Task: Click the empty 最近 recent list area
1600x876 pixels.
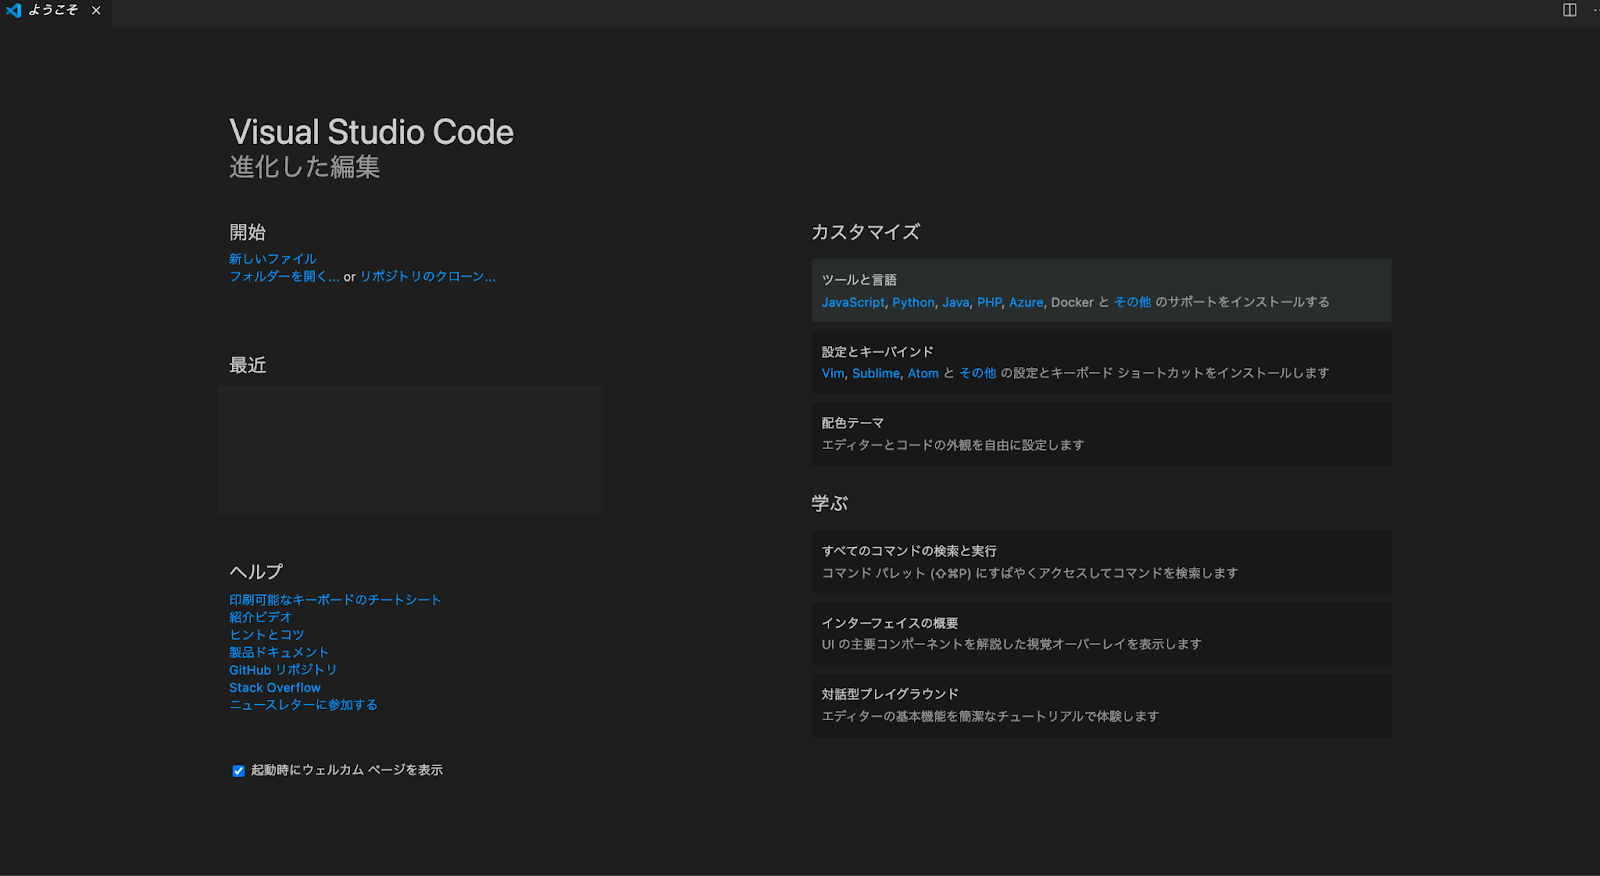Action: click(410, 450)
